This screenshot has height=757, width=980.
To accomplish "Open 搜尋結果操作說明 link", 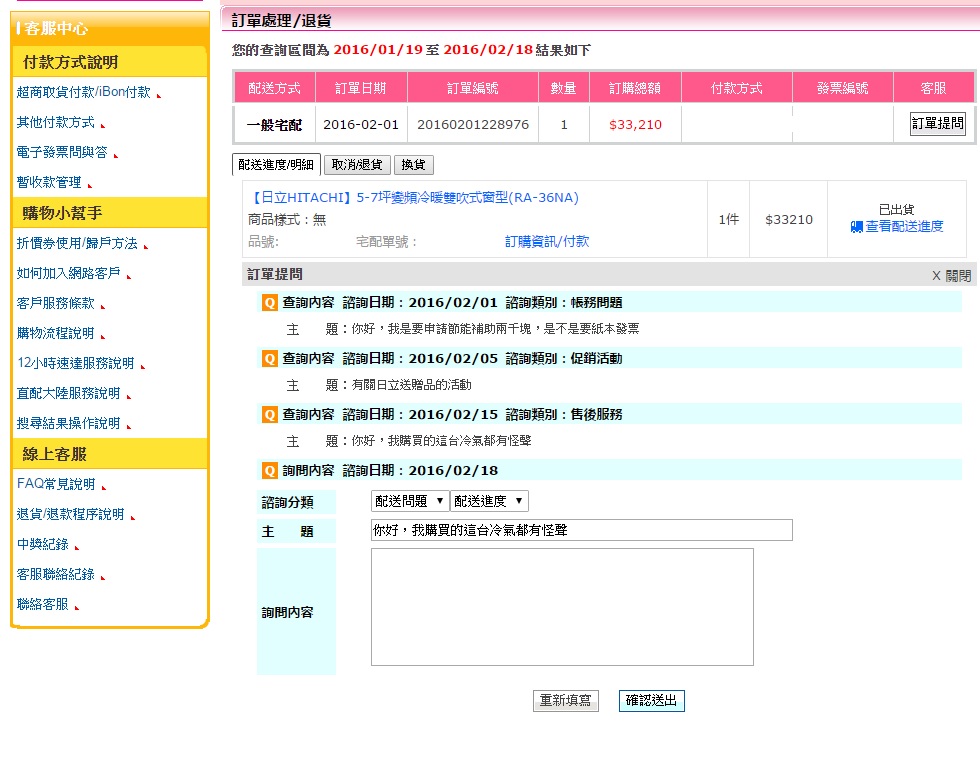I will click(x=68, y=424).
